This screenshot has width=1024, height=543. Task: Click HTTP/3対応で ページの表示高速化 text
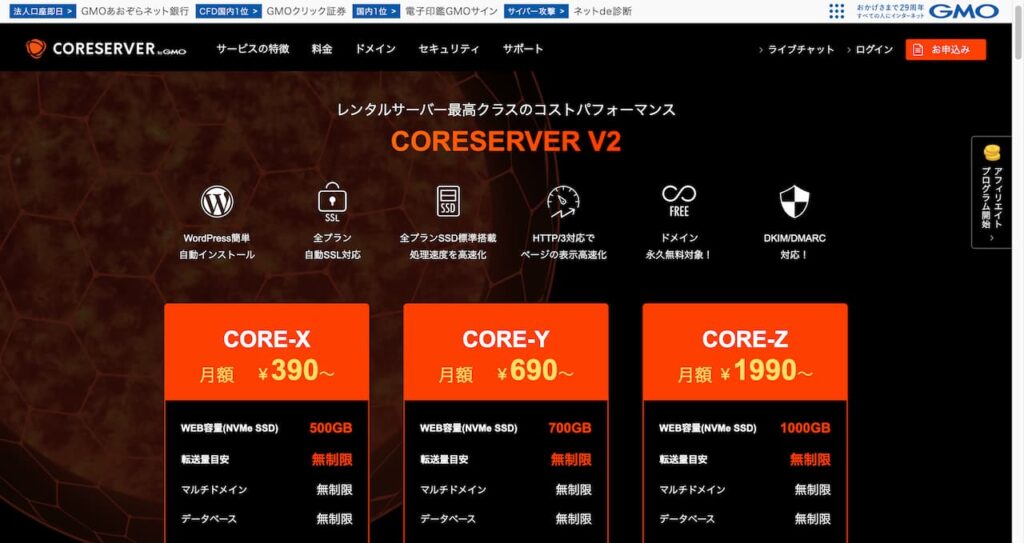tap(563, 246)
